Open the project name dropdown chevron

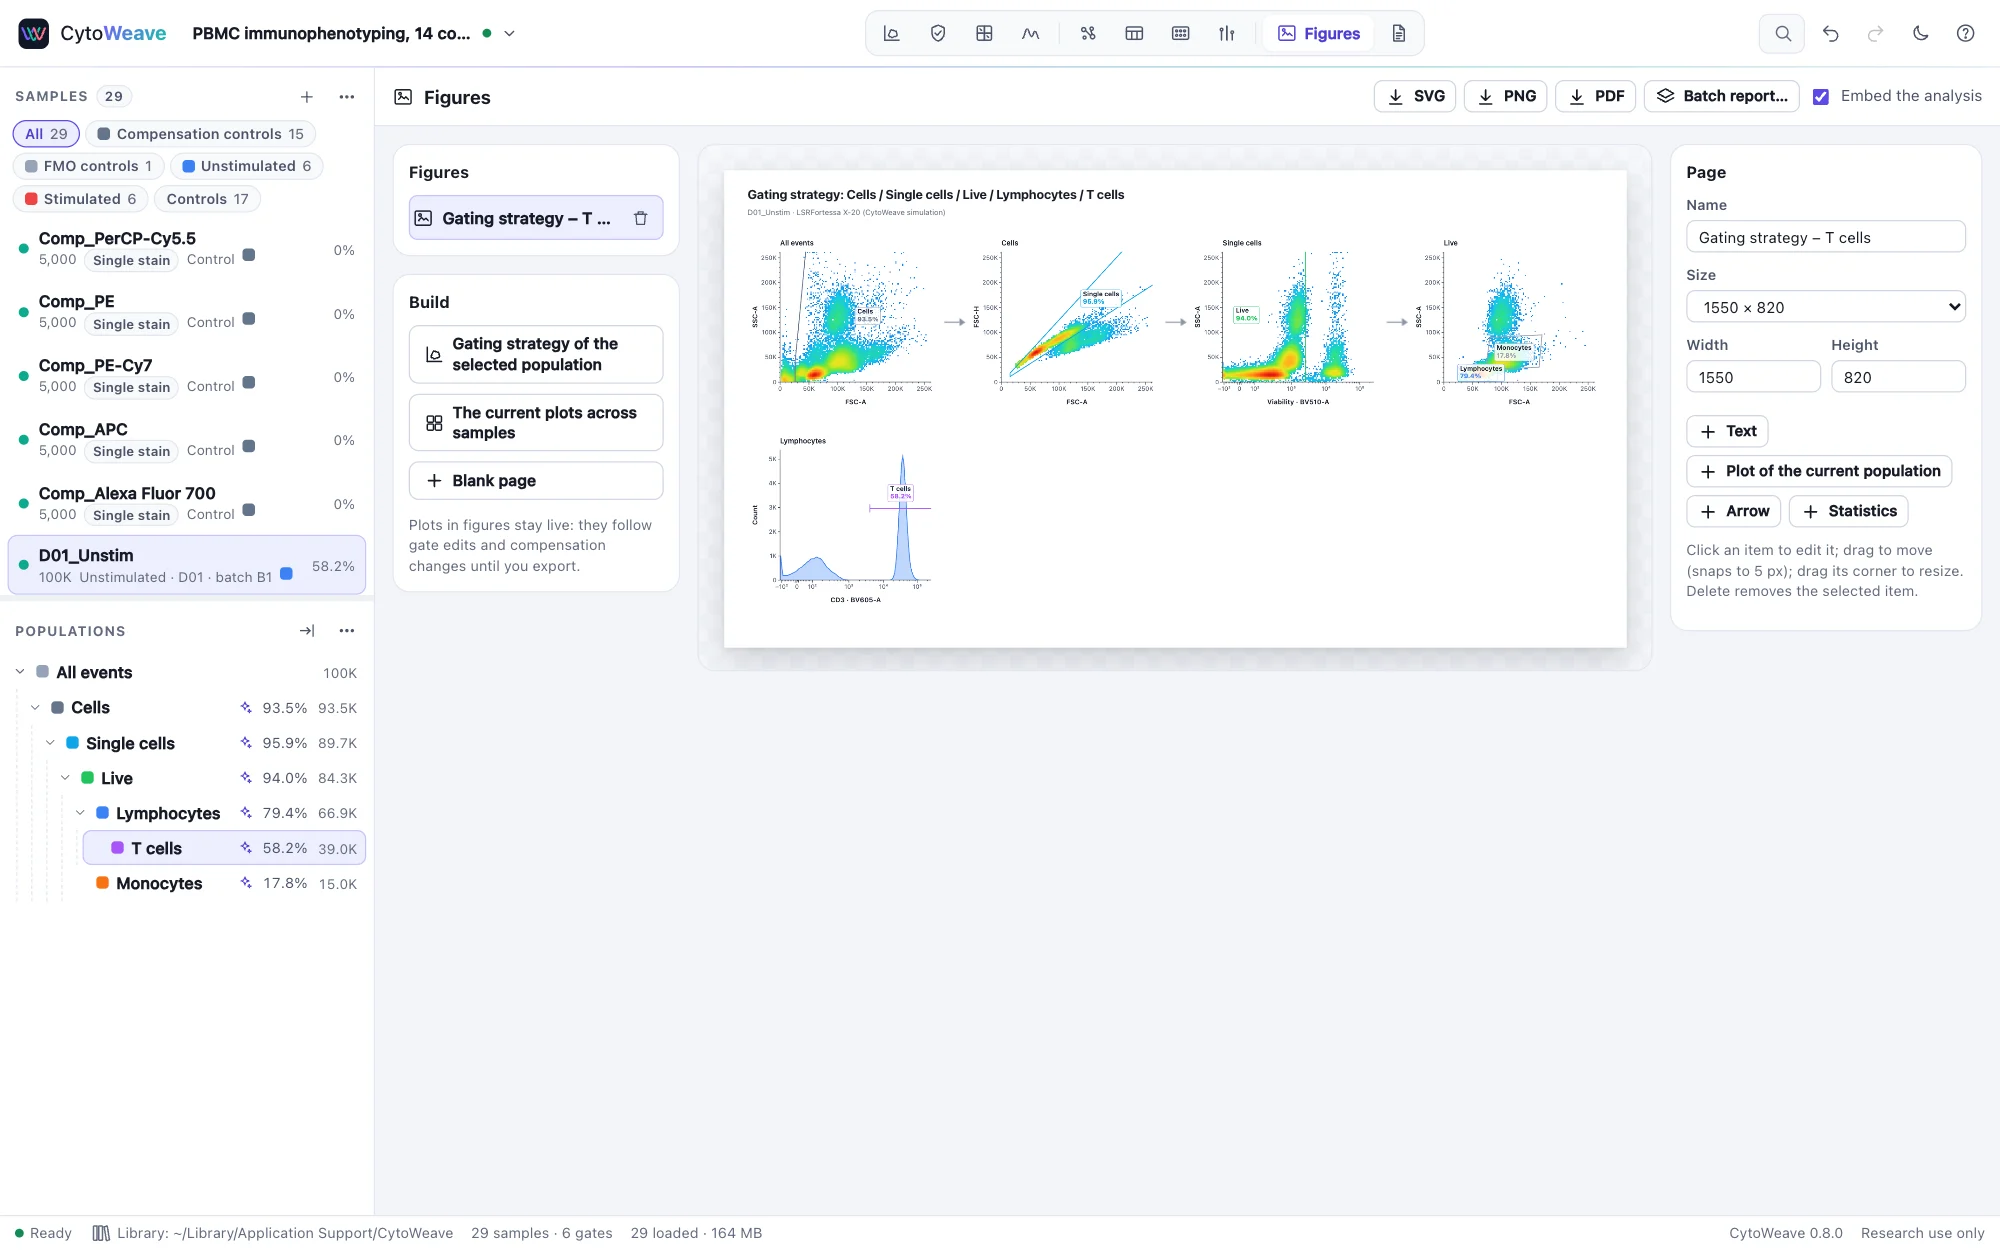coord(509,33)
